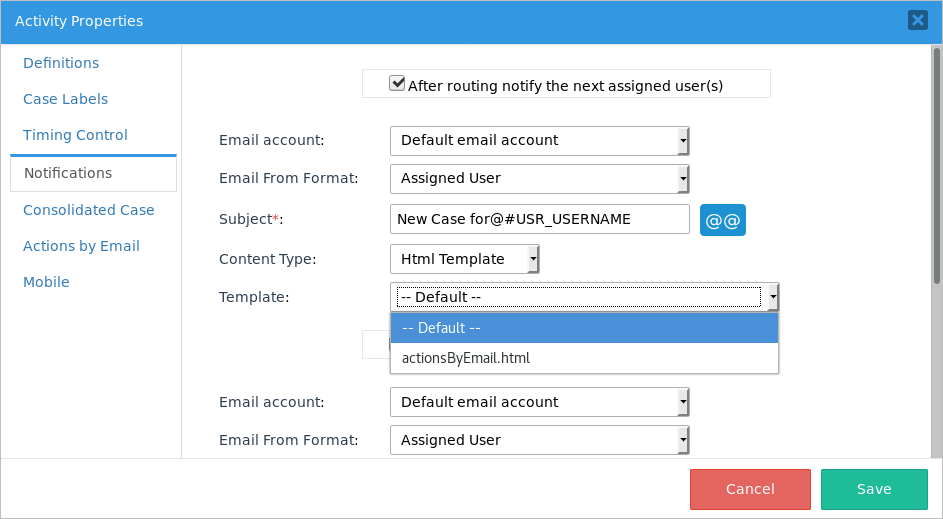Switch to Actions by Email tab

(81, 246)
